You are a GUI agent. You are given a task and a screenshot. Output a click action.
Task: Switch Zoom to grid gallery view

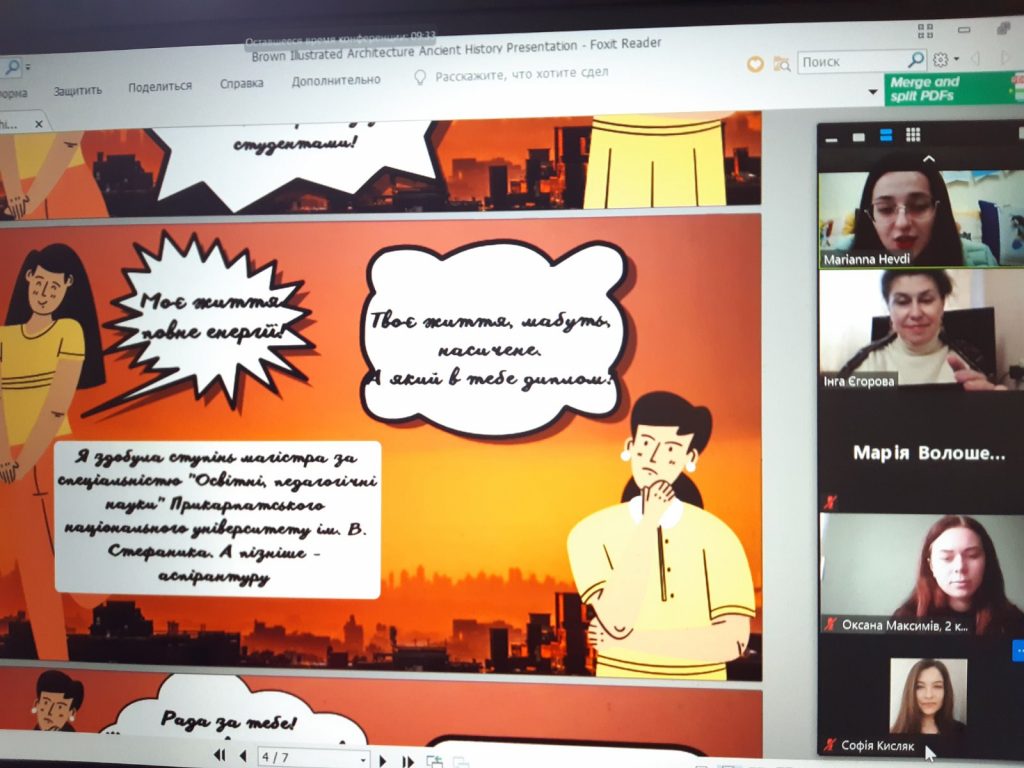pos(913,134)
